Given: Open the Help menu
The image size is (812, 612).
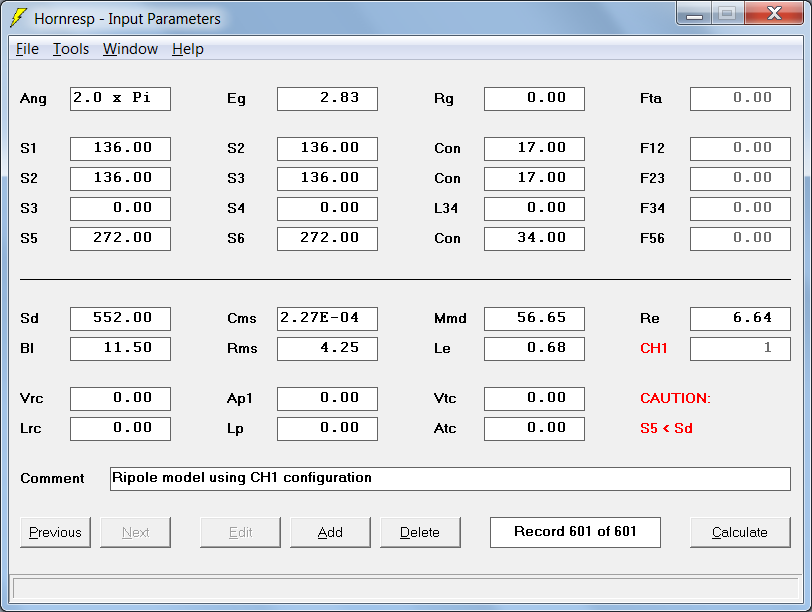Looking at the screenshot, I should point(187,49).
